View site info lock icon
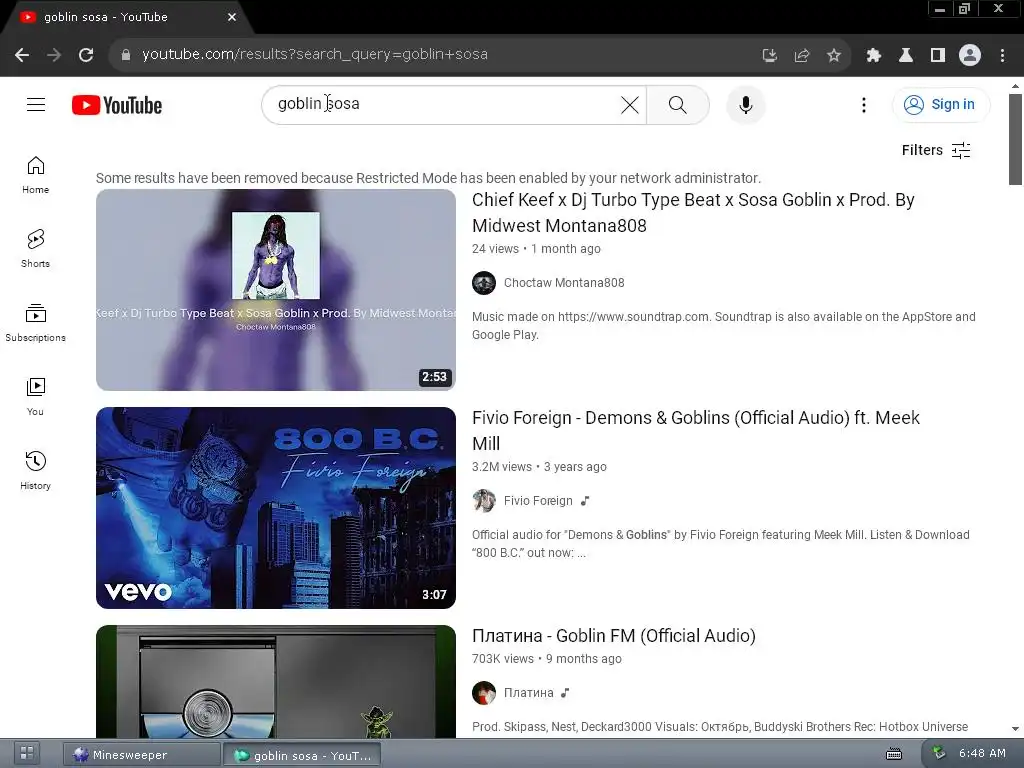This screenshot has width=1024, height=768. tap(126, 55)
